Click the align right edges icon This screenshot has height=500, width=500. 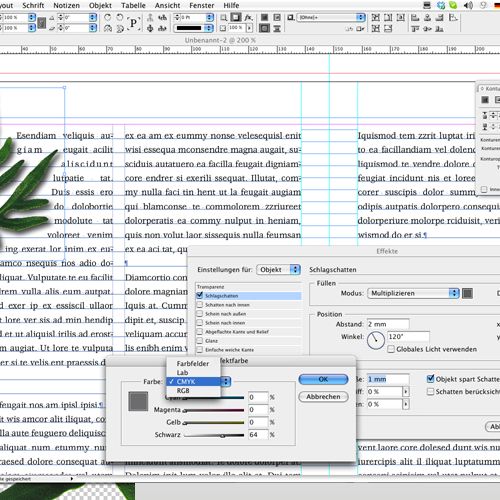tap(440, 17)
